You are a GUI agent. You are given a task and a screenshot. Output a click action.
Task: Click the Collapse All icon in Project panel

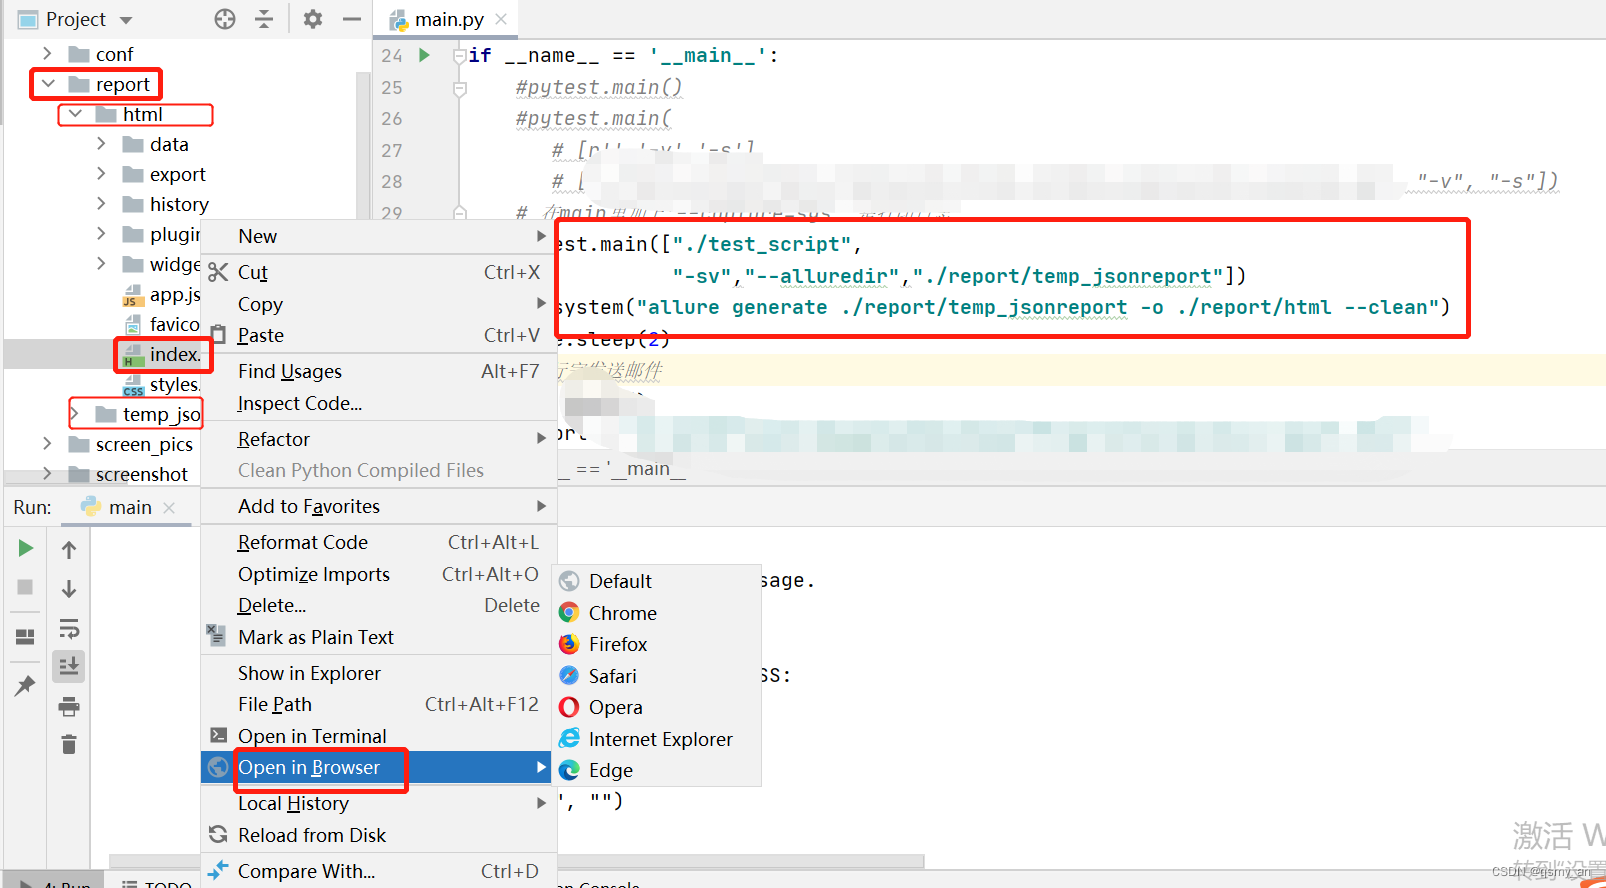coord(264,19)
